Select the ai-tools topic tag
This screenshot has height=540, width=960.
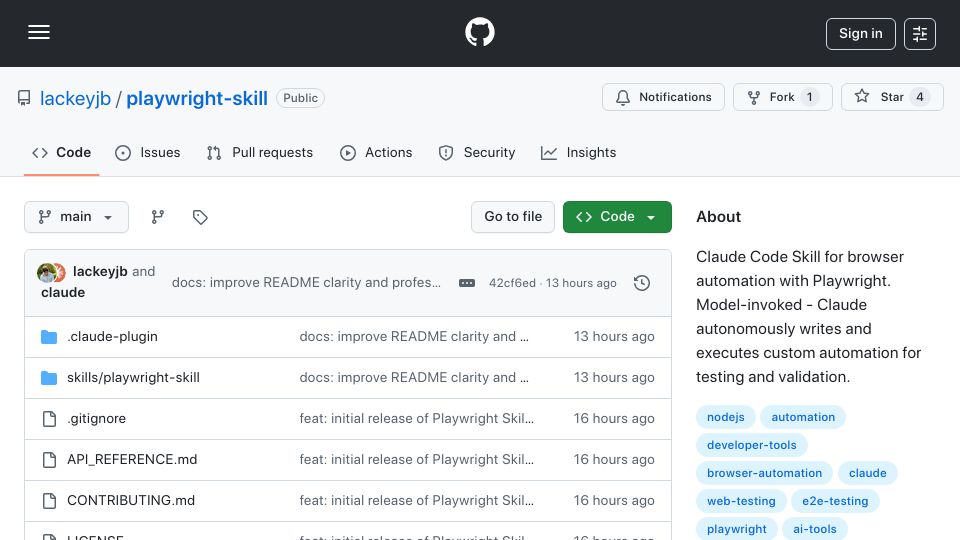(x=814, y=530)
